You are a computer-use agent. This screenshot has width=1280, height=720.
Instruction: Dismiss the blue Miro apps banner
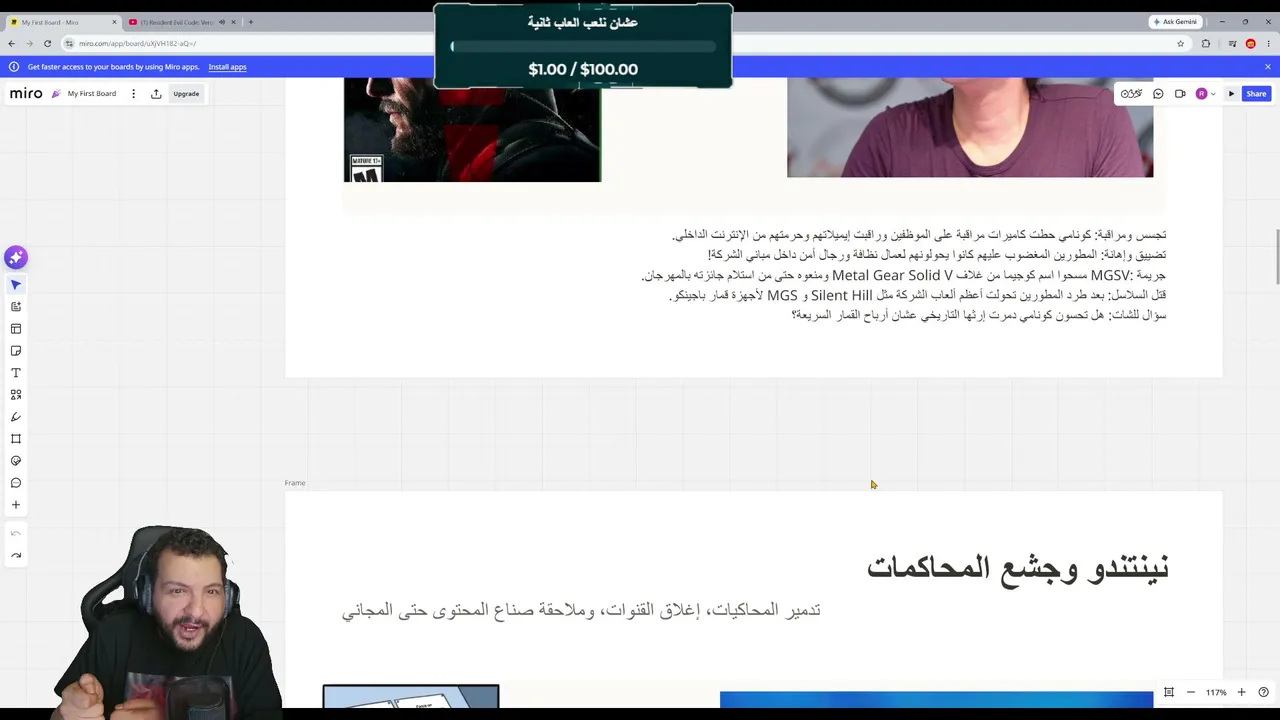(1267, 67)
